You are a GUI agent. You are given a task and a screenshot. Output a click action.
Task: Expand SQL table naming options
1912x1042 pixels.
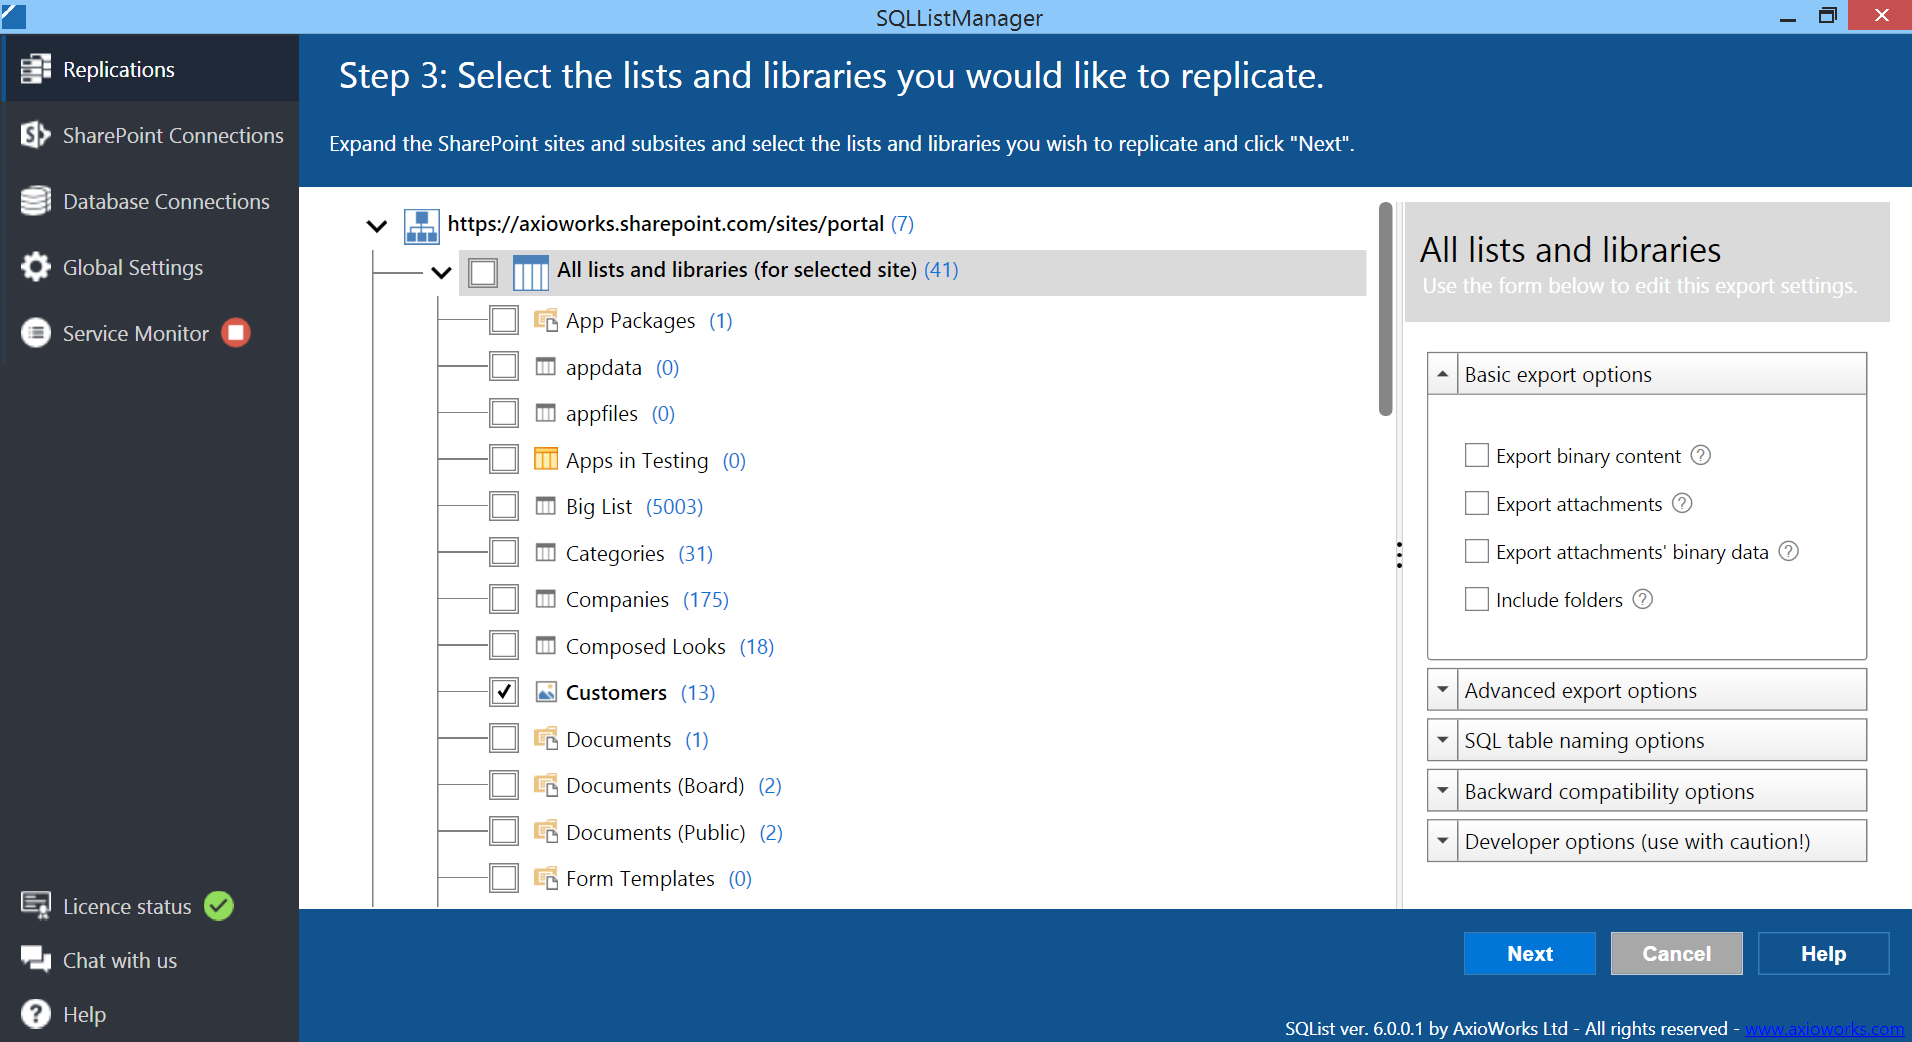click(x=1442, y=740)
